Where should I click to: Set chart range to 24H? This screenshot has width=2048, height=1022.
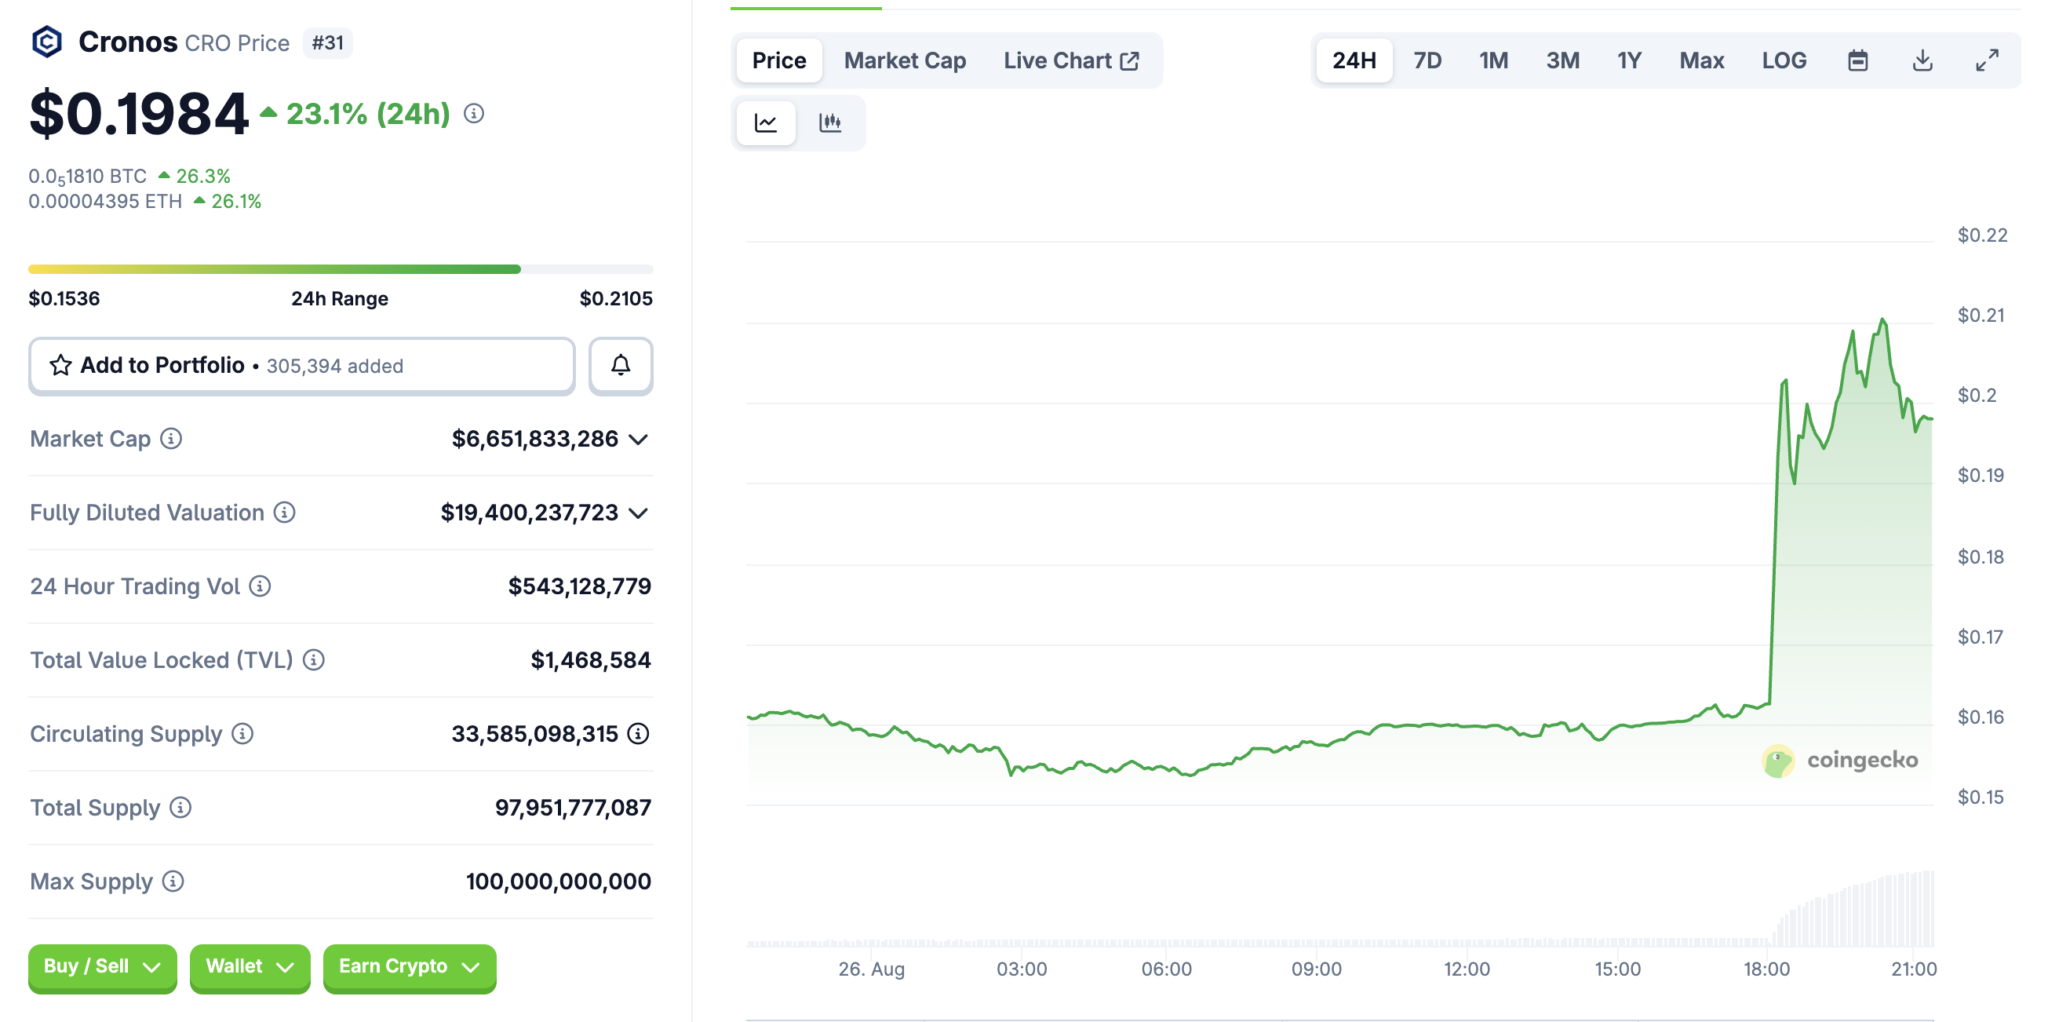point(1354,61)
